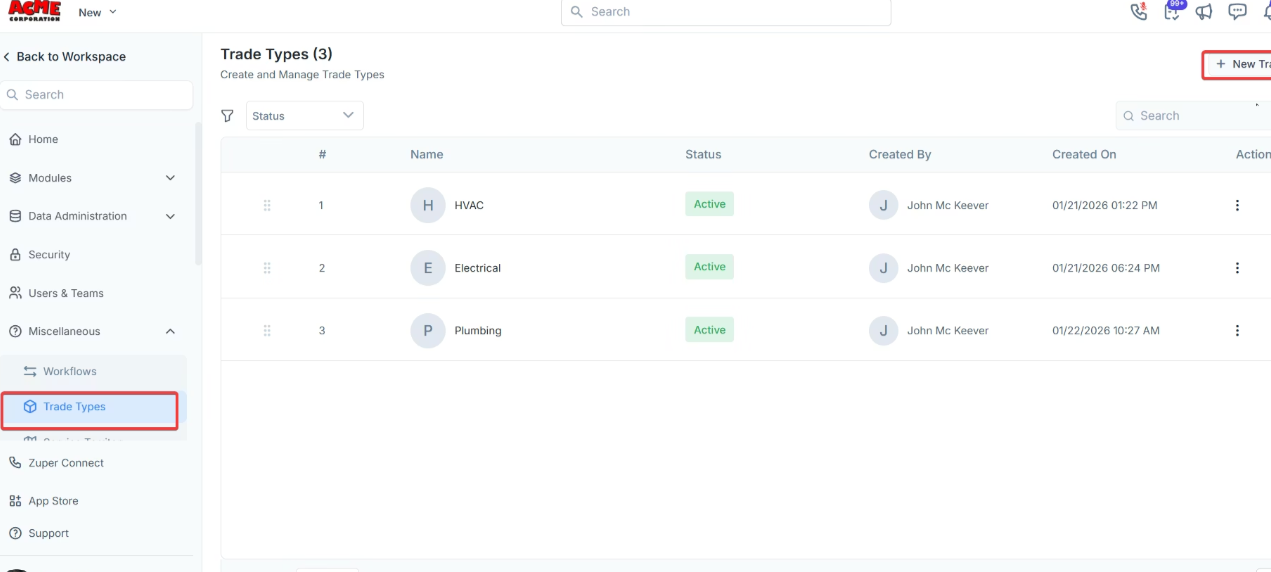
Task: Open Zuper Connect from sidebar
Action: 66,463
